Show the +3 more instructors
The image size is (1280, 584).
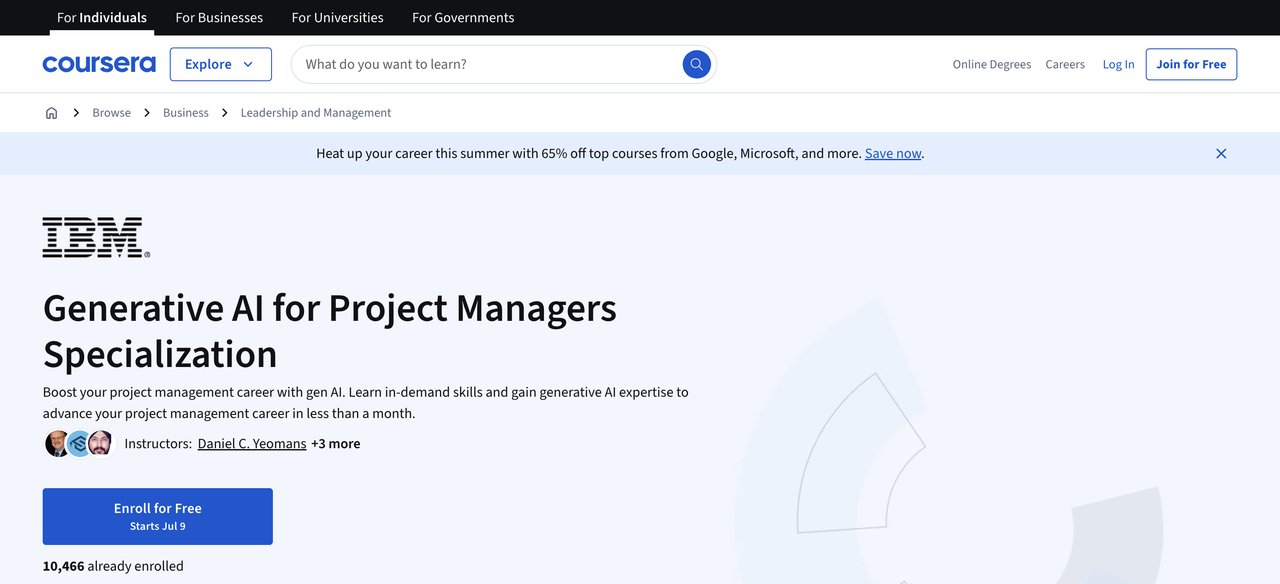[336, 443]
